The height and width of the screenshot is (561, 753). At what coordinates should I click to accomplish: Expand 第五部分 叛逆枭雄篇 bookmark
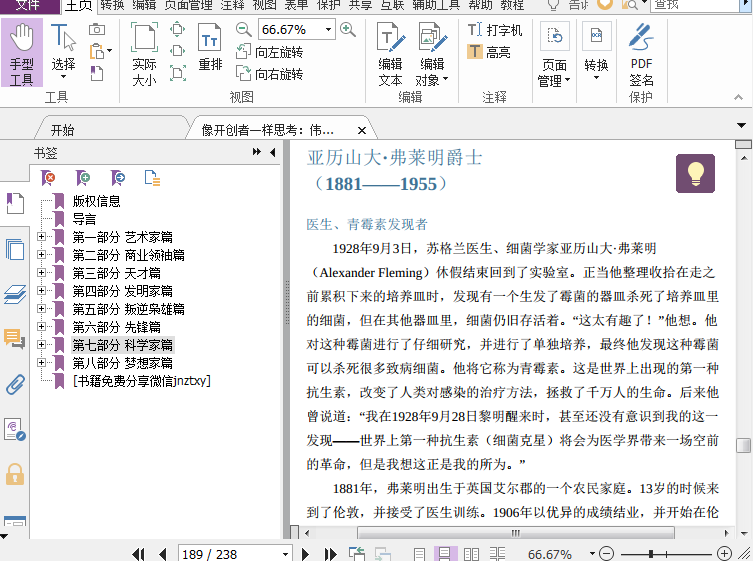(x=41, y=308)
